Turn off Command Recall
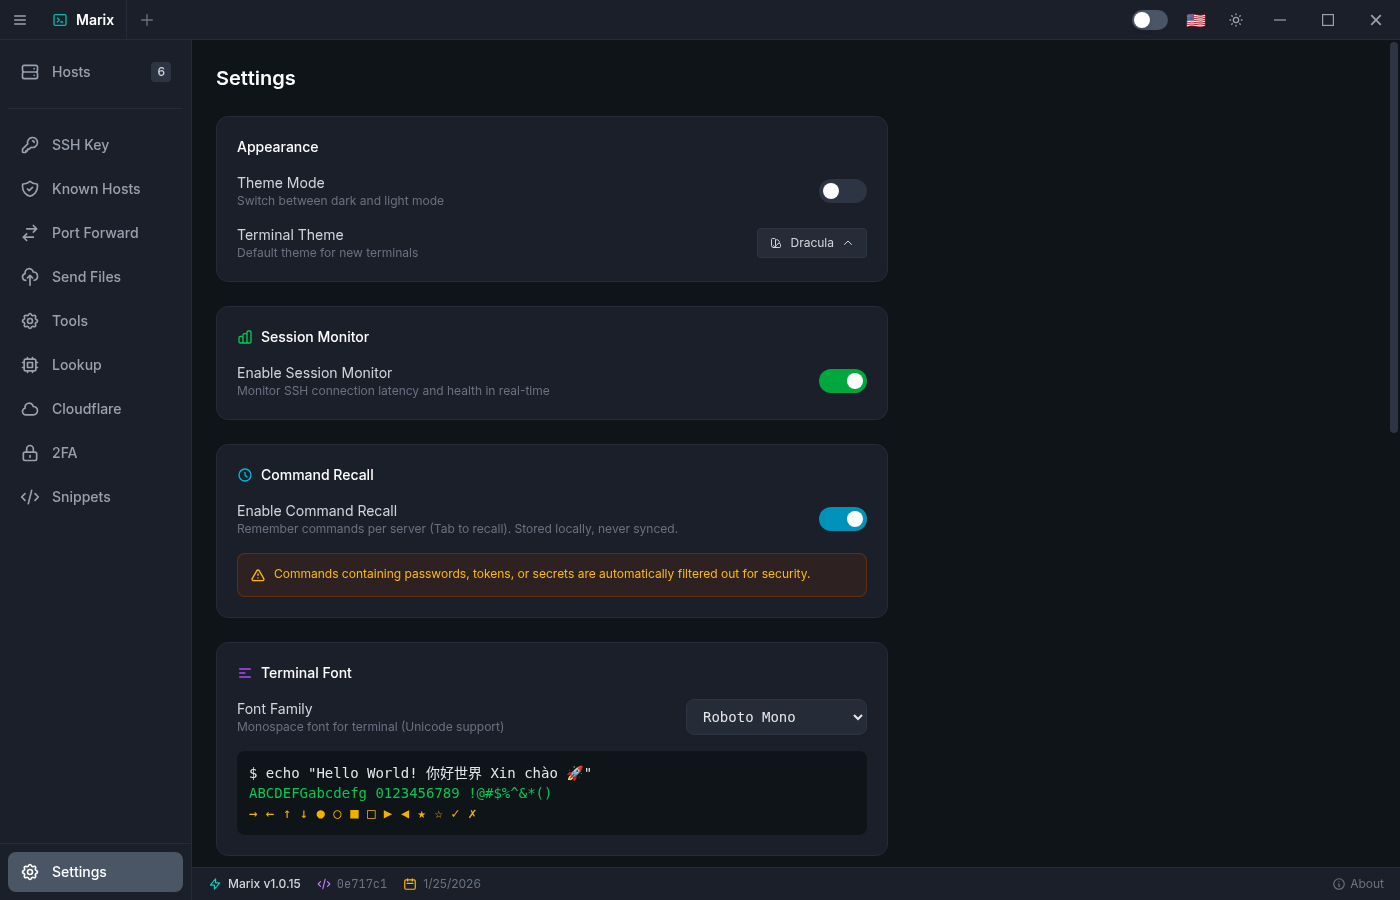The height and width of the screenshot is (900, 1400). pyautogui.click(x=843, y=519)
